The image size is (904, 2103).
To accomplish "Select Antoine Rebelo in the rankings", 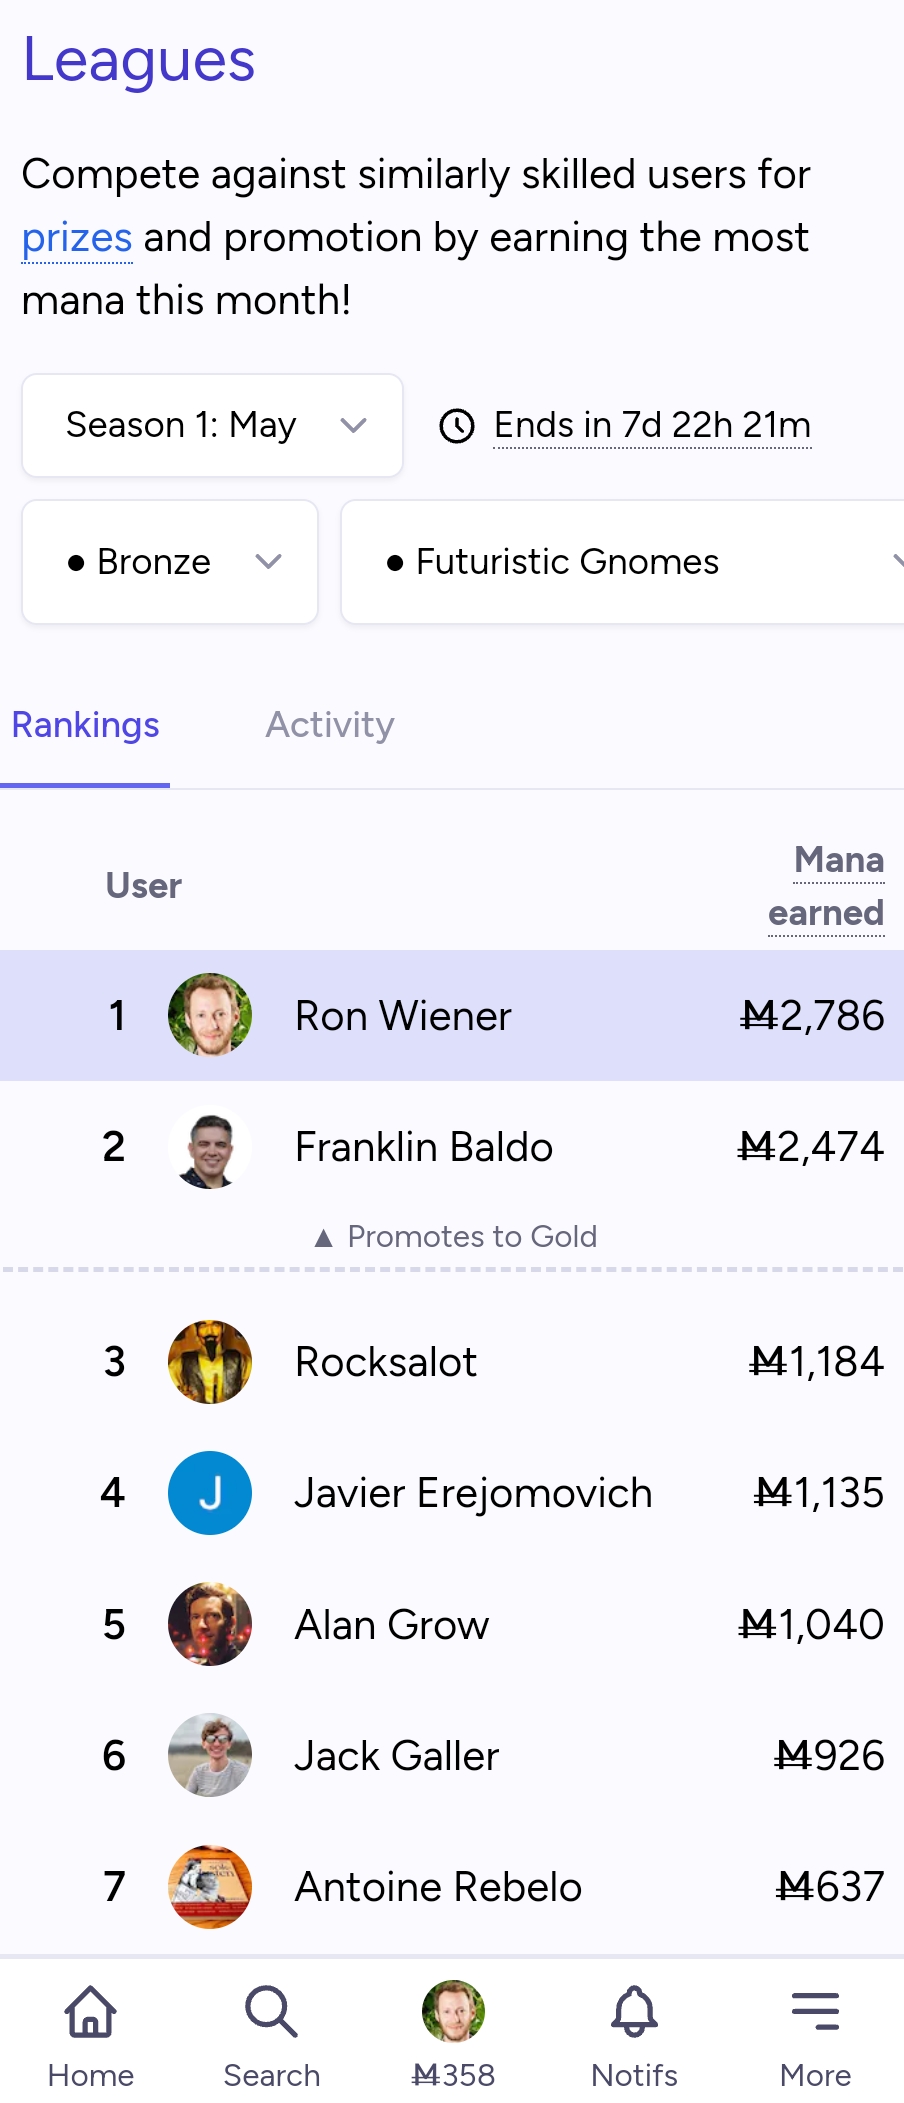I will tap(452, 1887).
